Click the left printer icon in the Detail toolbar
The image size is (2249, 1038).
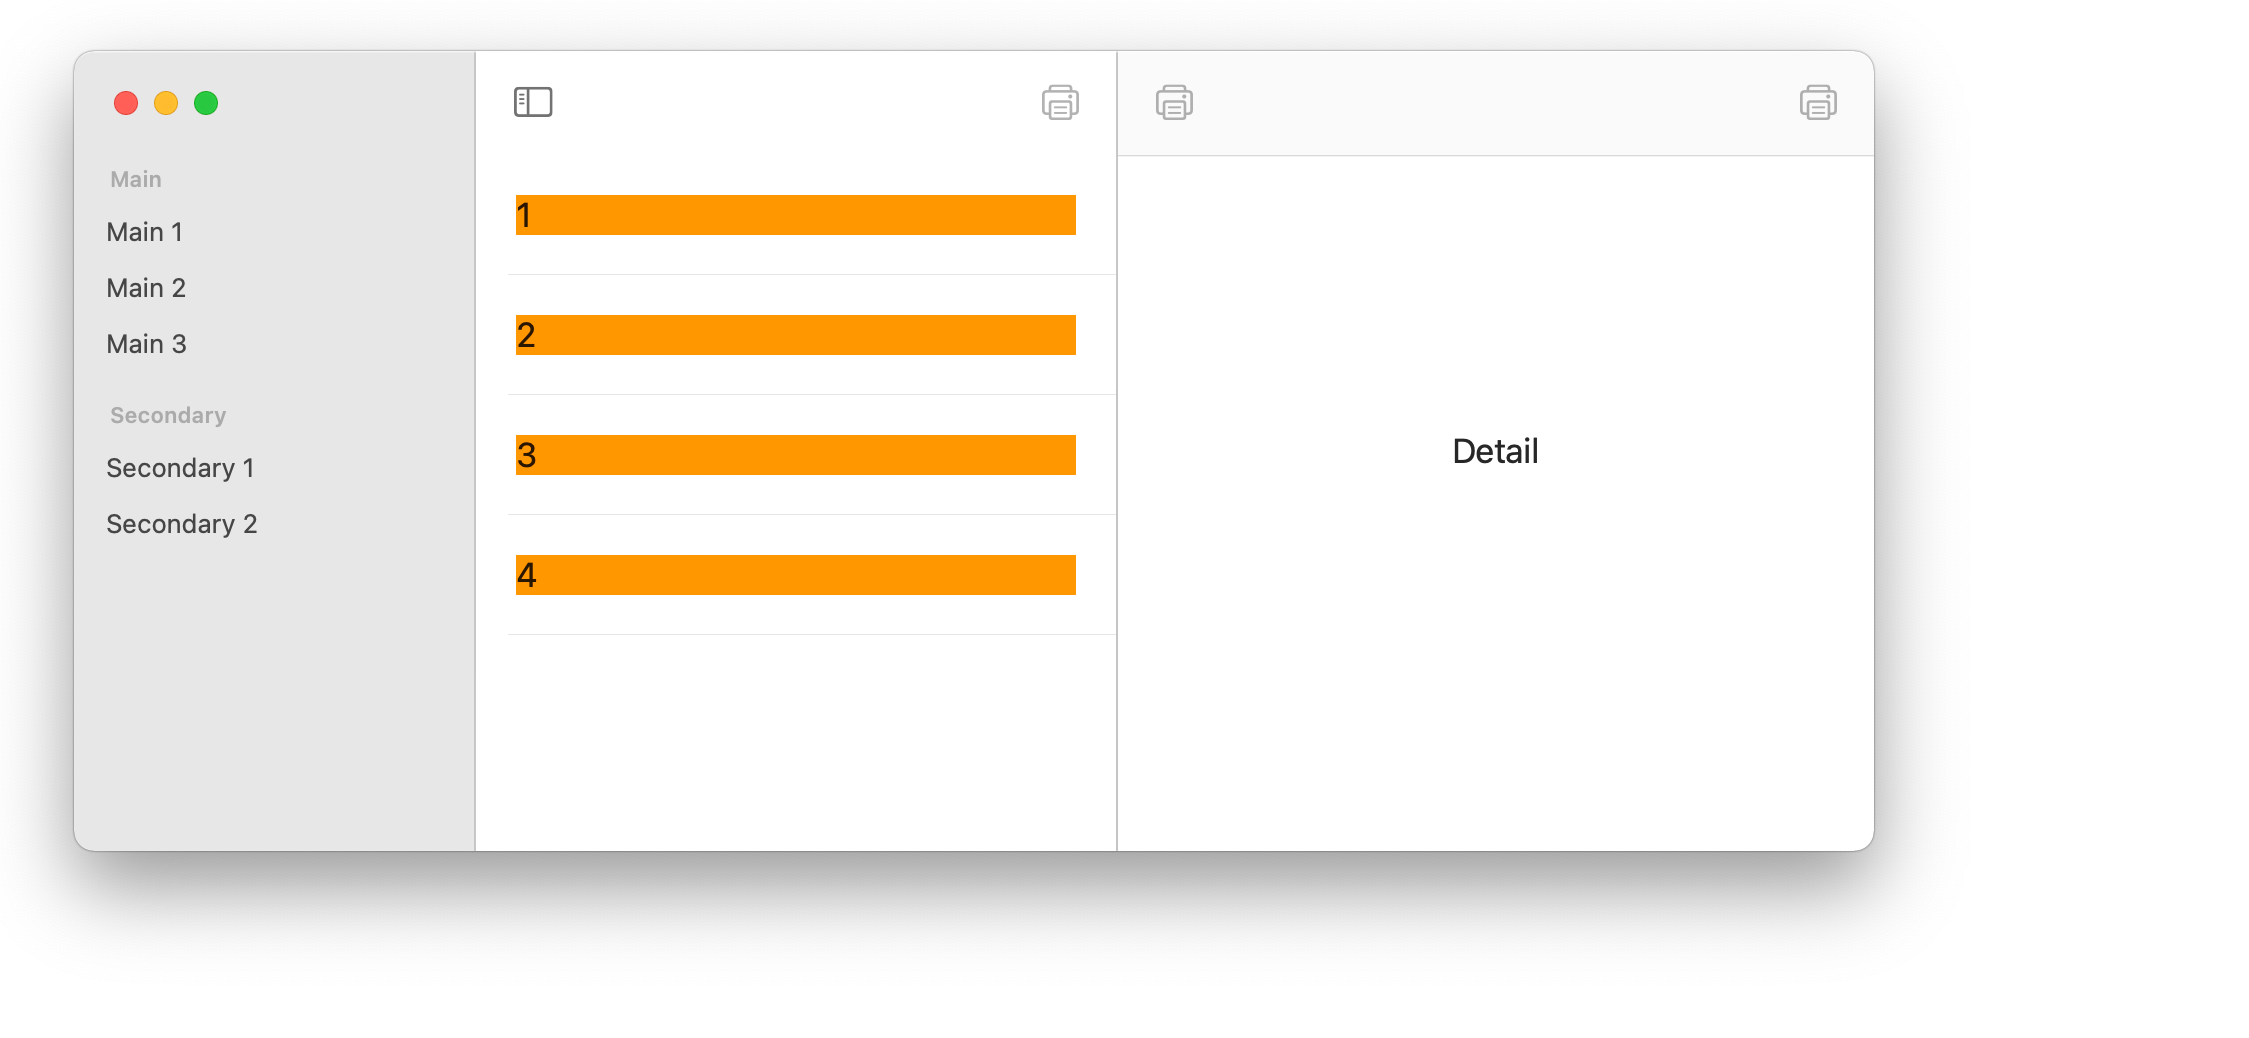tap(1174, 102)
